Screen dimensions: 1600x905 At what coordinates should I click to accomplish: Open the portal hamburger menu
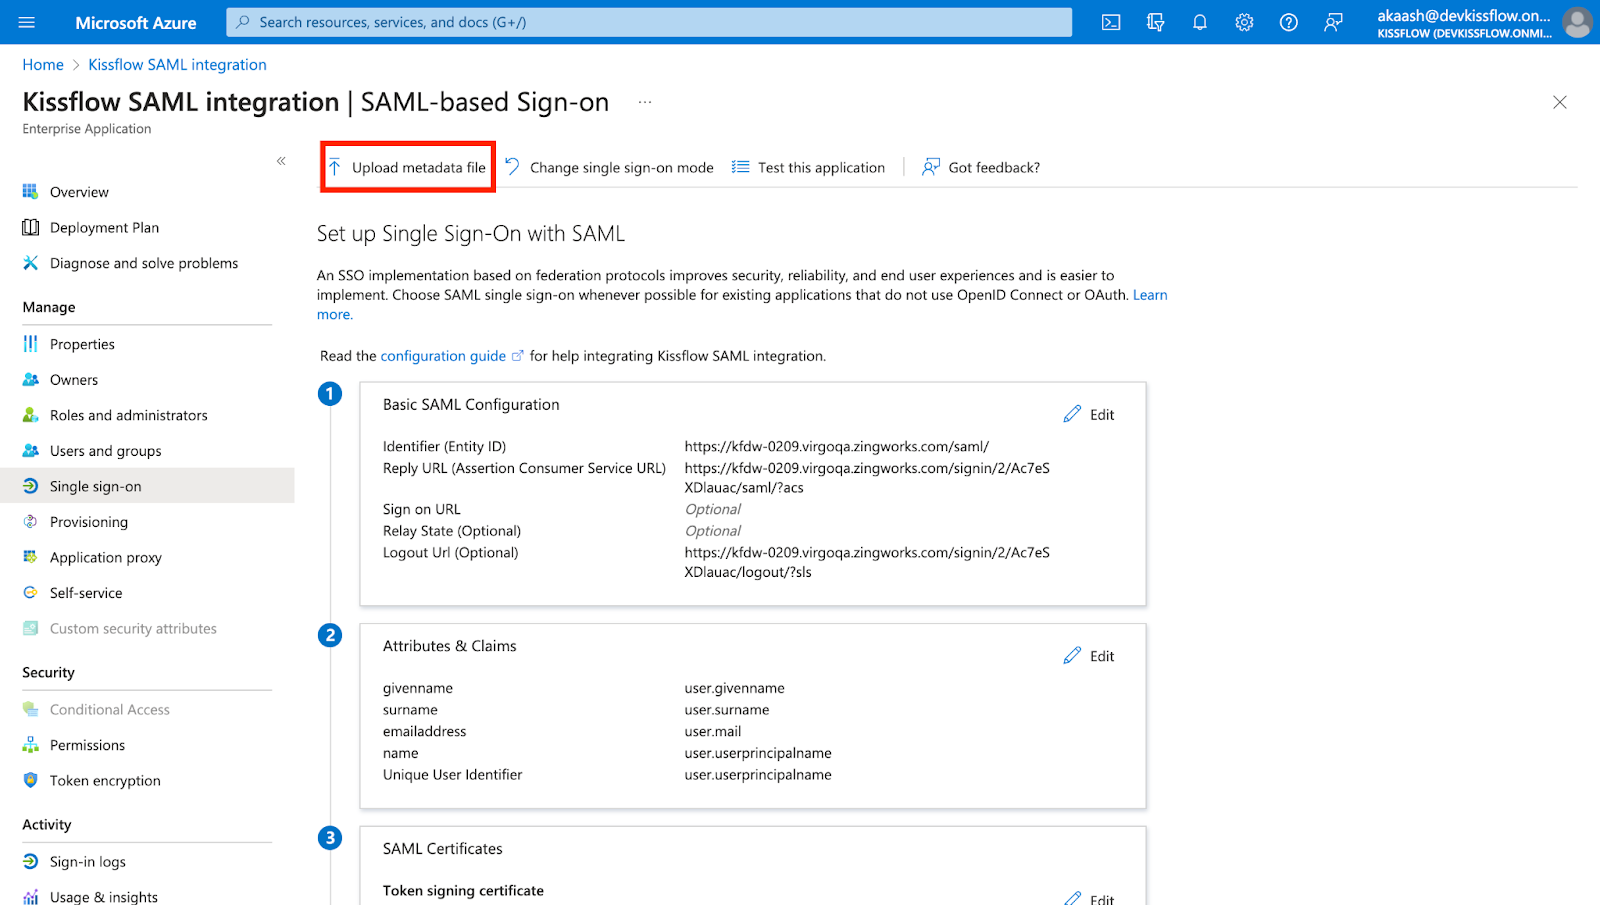coord(26,21)
